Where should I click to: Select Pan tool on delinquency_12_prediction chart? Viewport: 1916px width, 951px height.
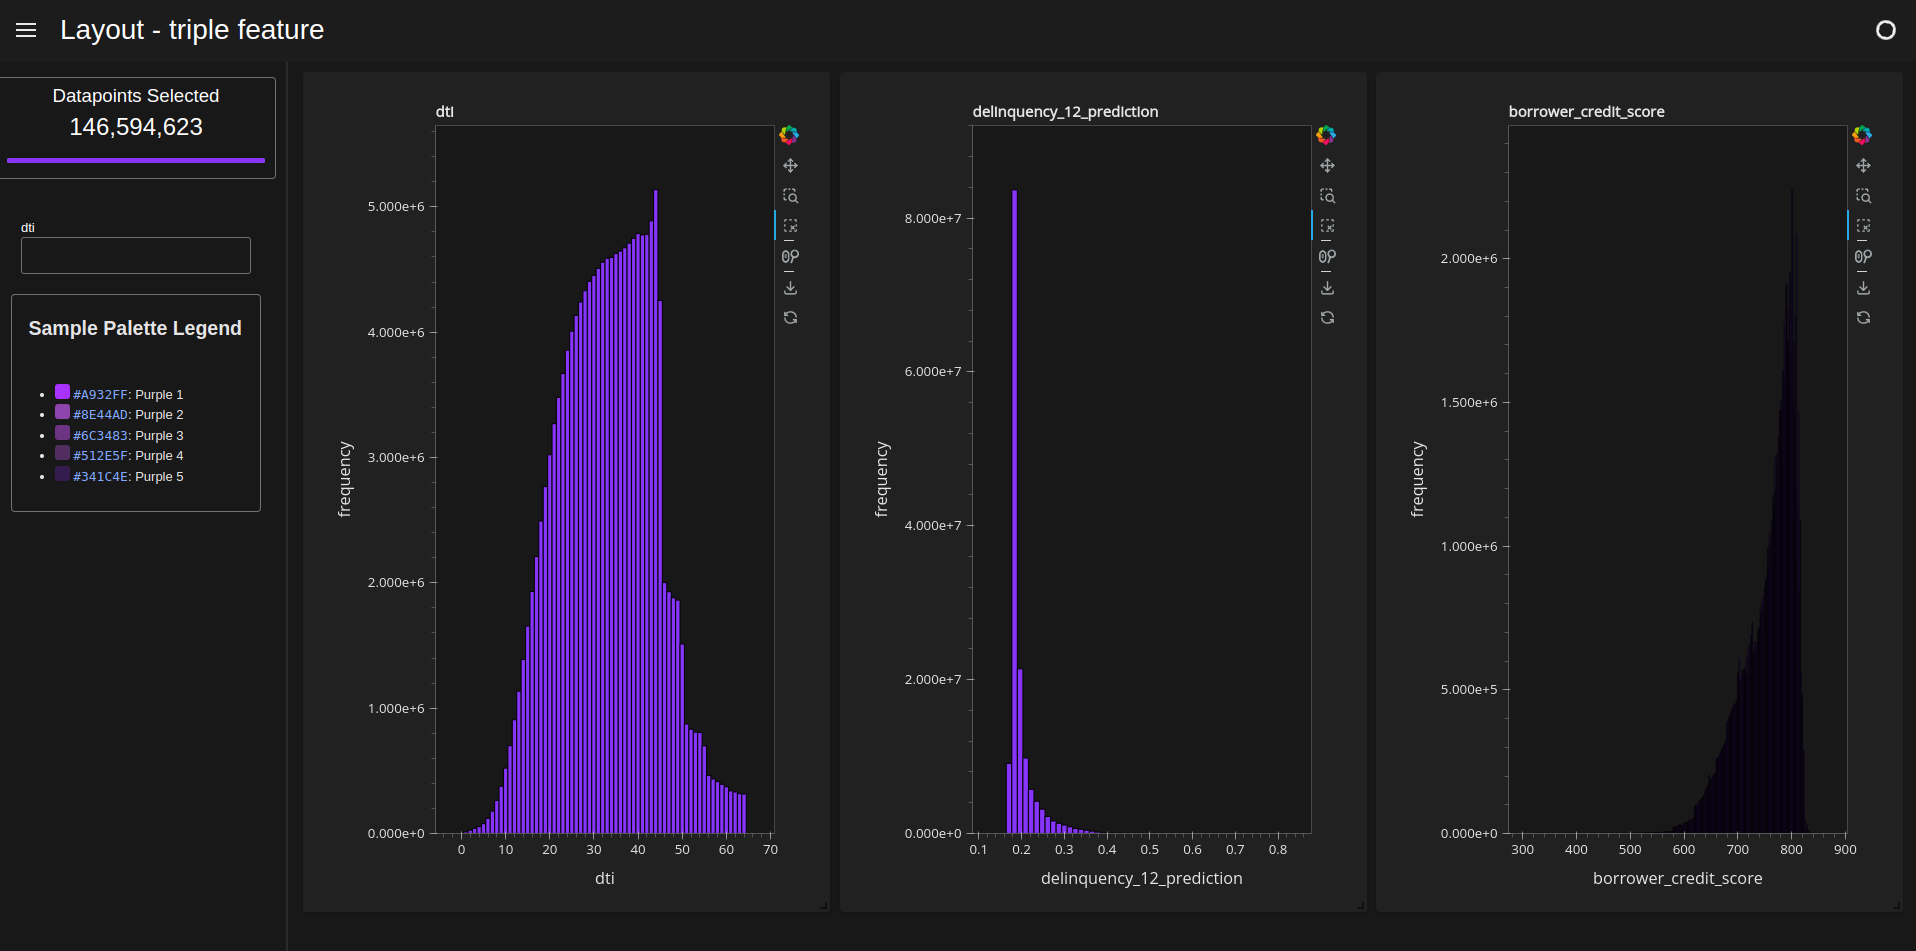tap(1327, 166)
